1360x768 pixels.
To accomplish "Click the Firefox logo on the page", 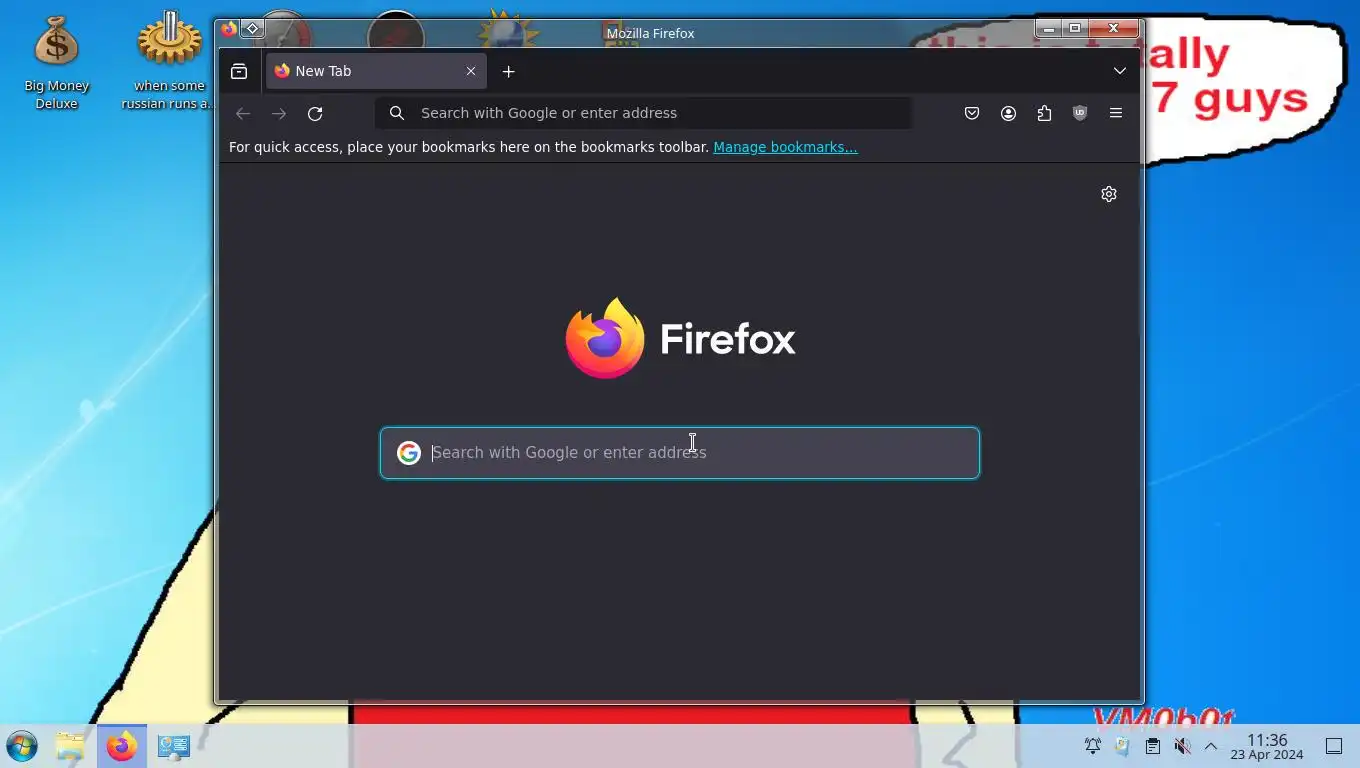I will pyautogui.click(x=680, y=338).
